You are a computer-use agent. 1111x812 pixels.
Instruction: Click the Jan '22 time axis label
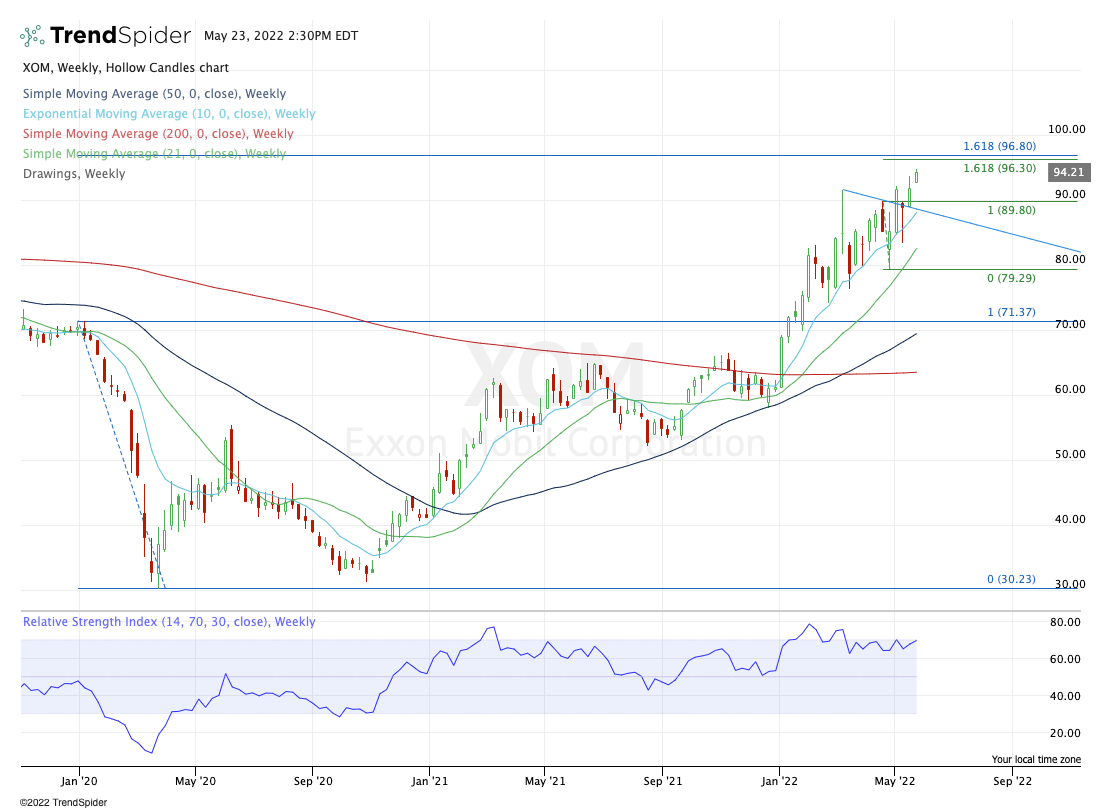click(780, 780)
